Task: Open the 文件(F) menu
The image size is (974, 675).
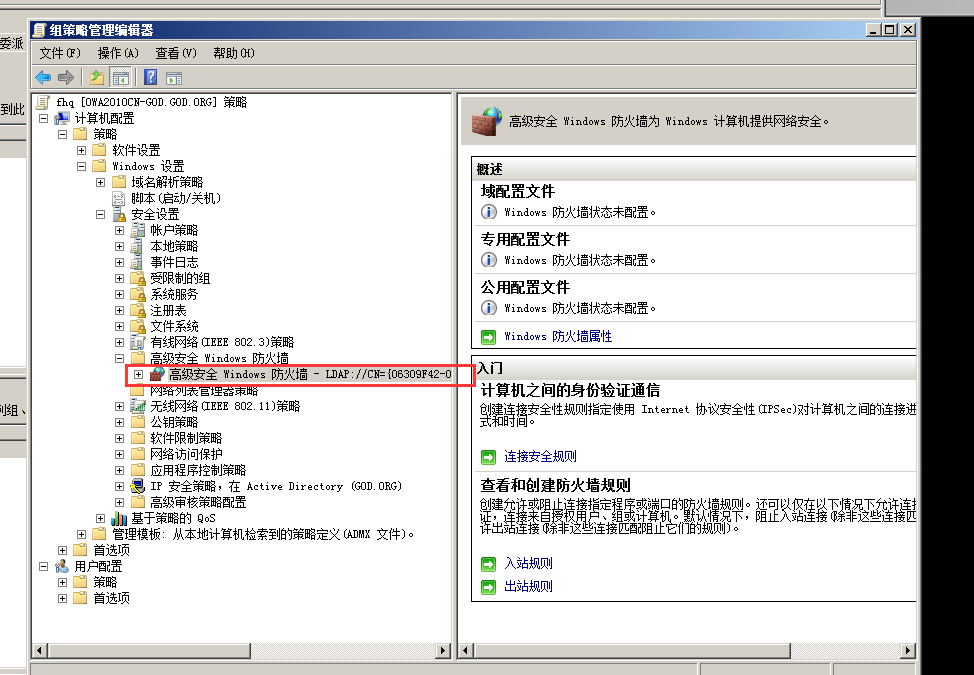Action: (x=60, y=53)
